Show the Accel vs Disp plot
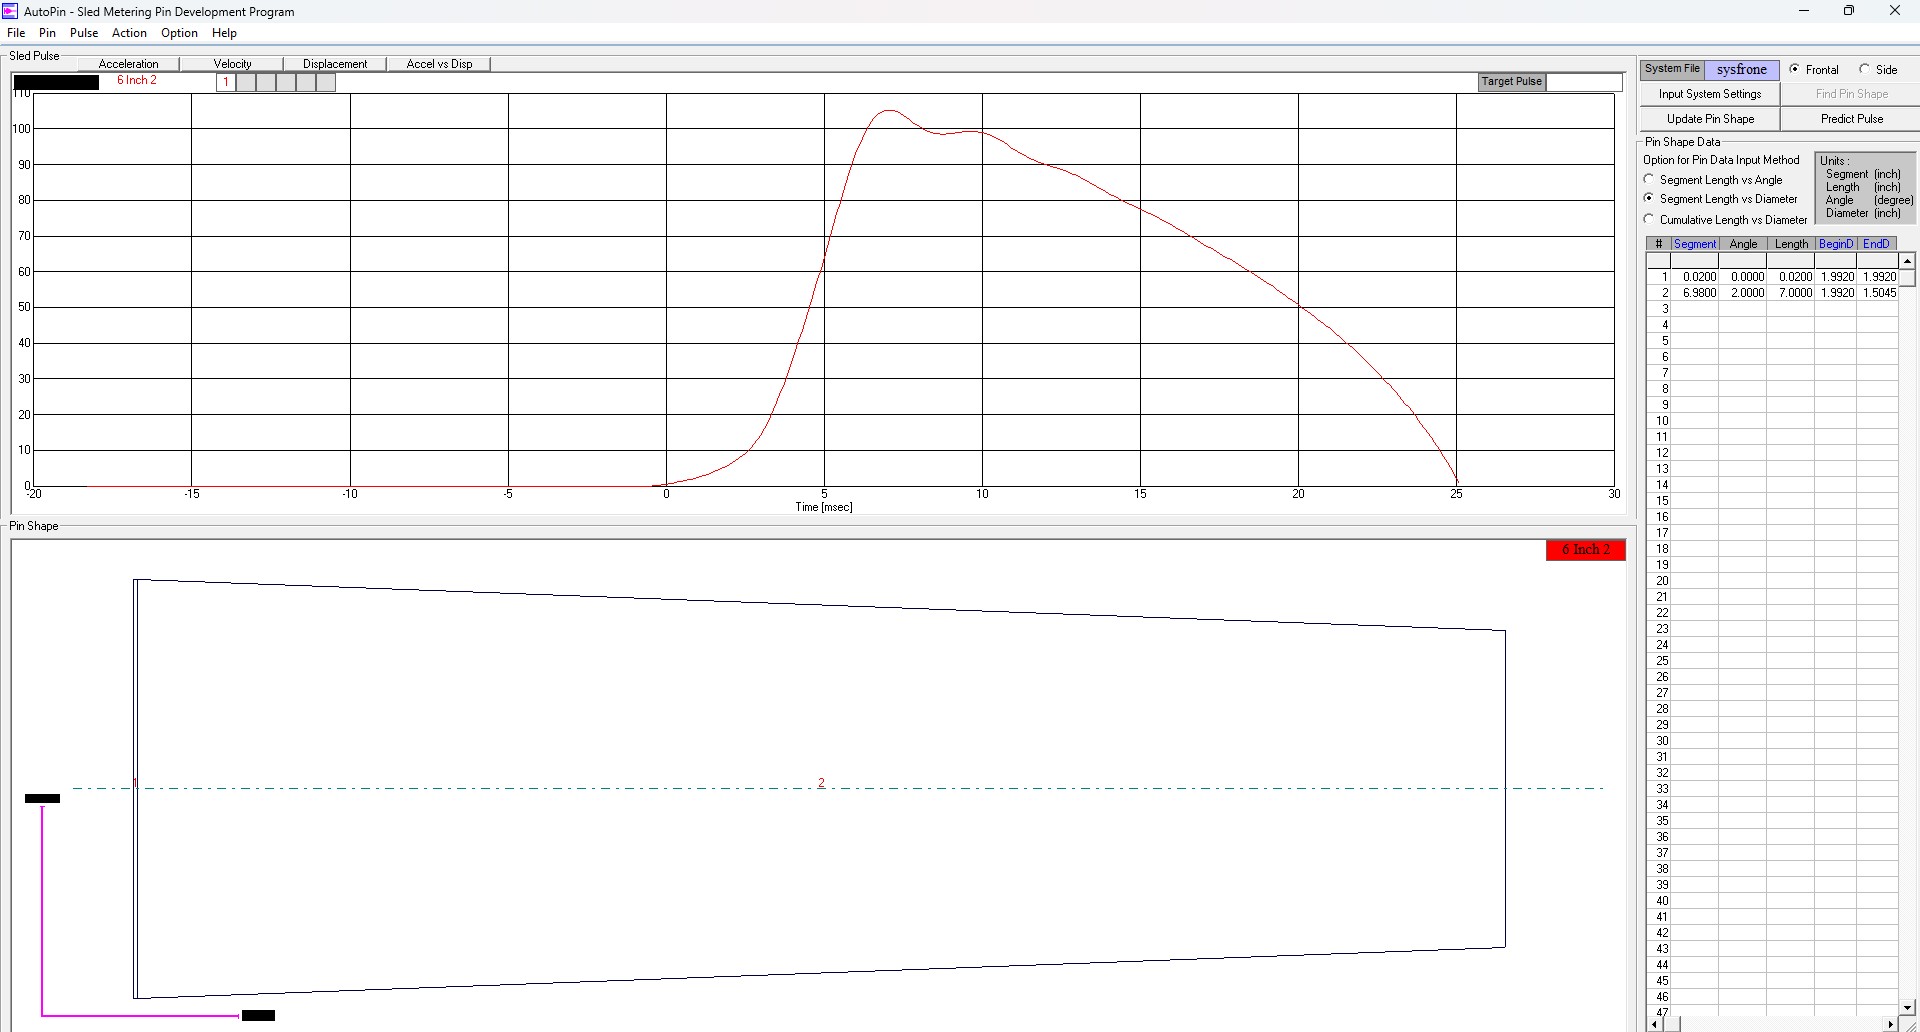Screen dimensions: 1920x1032 (439, 64)
